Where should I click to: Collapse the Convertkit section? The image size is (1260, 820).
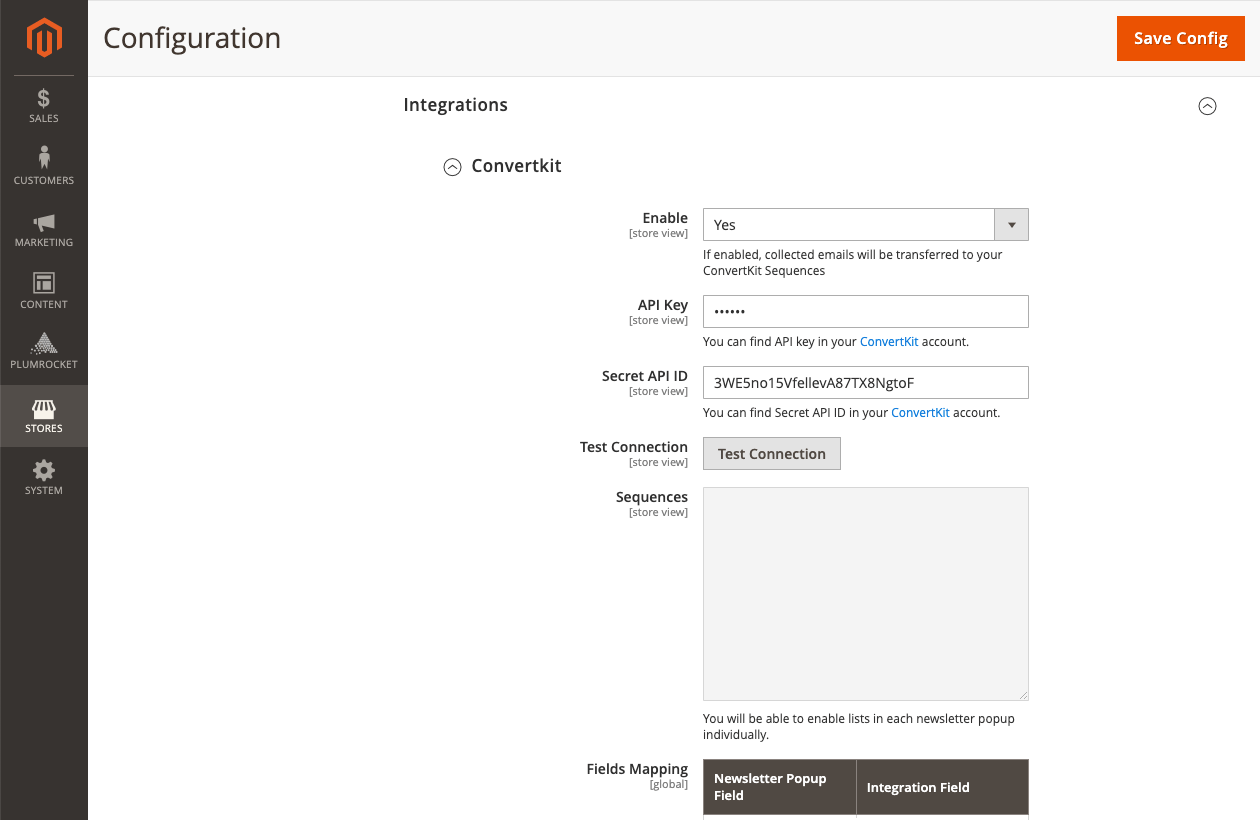pyautogui.click(x=452, y=166)
